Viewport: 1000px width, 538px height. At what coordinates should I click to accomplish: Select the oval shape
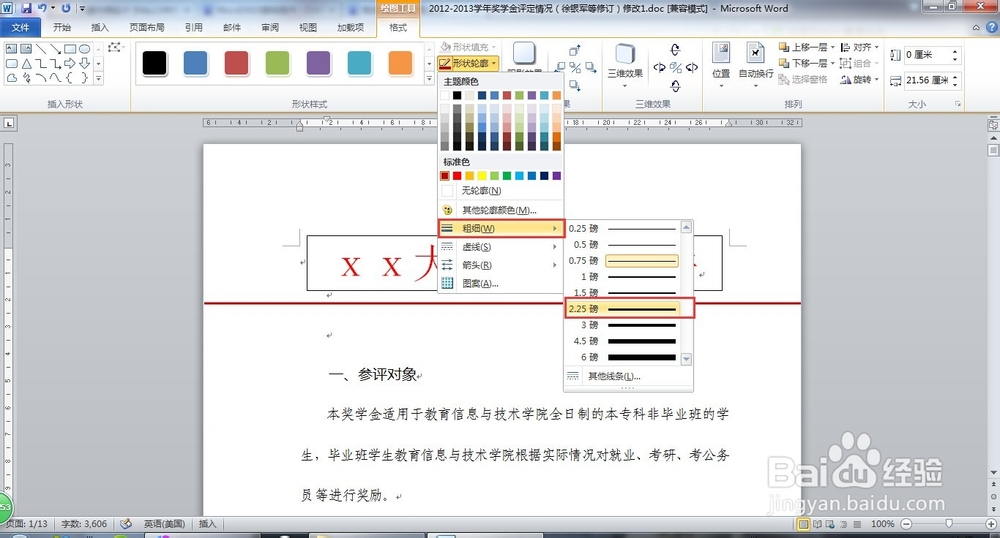84,48
